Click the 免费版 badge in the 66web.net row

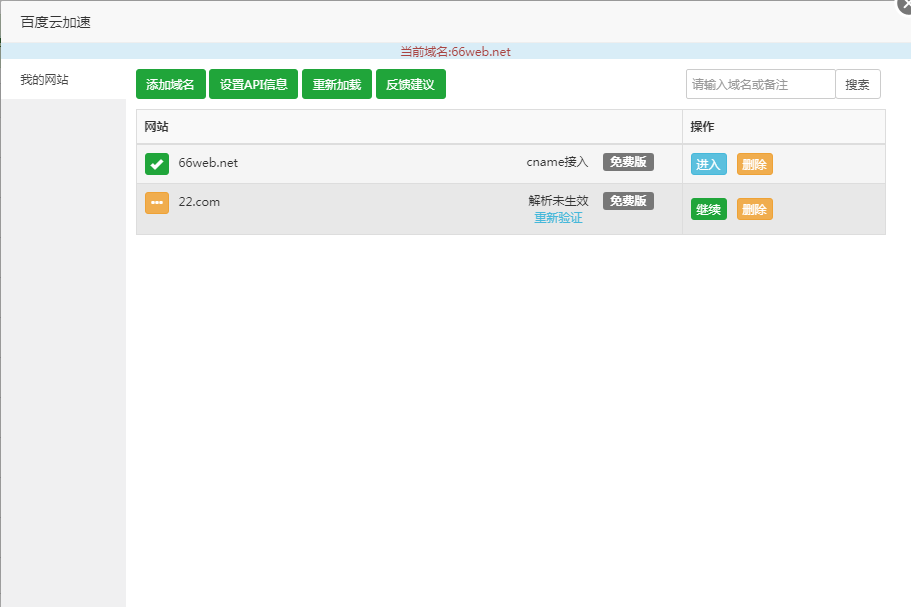[x=628, y=162]
